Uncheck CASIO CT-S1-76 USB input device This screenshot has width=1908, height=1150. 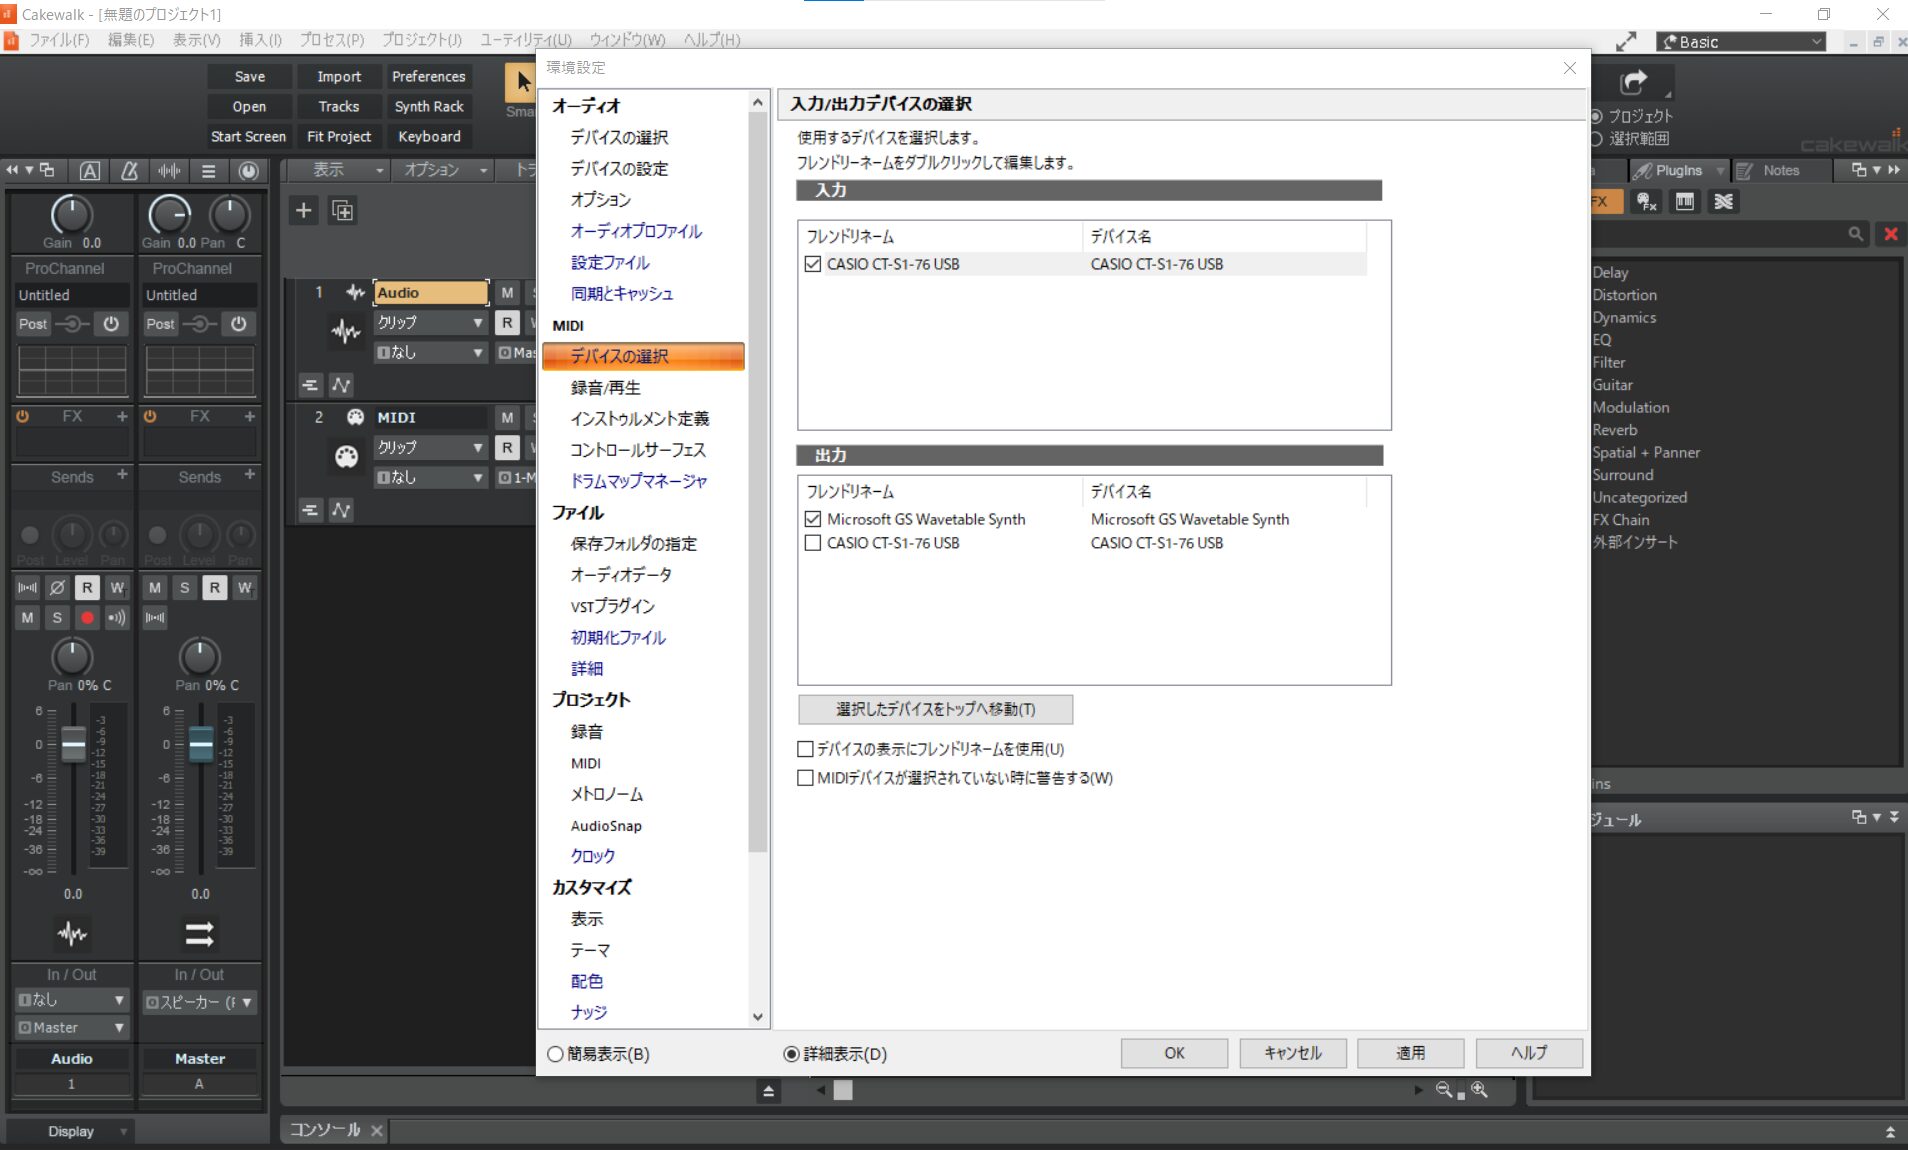tap(813, 264)
